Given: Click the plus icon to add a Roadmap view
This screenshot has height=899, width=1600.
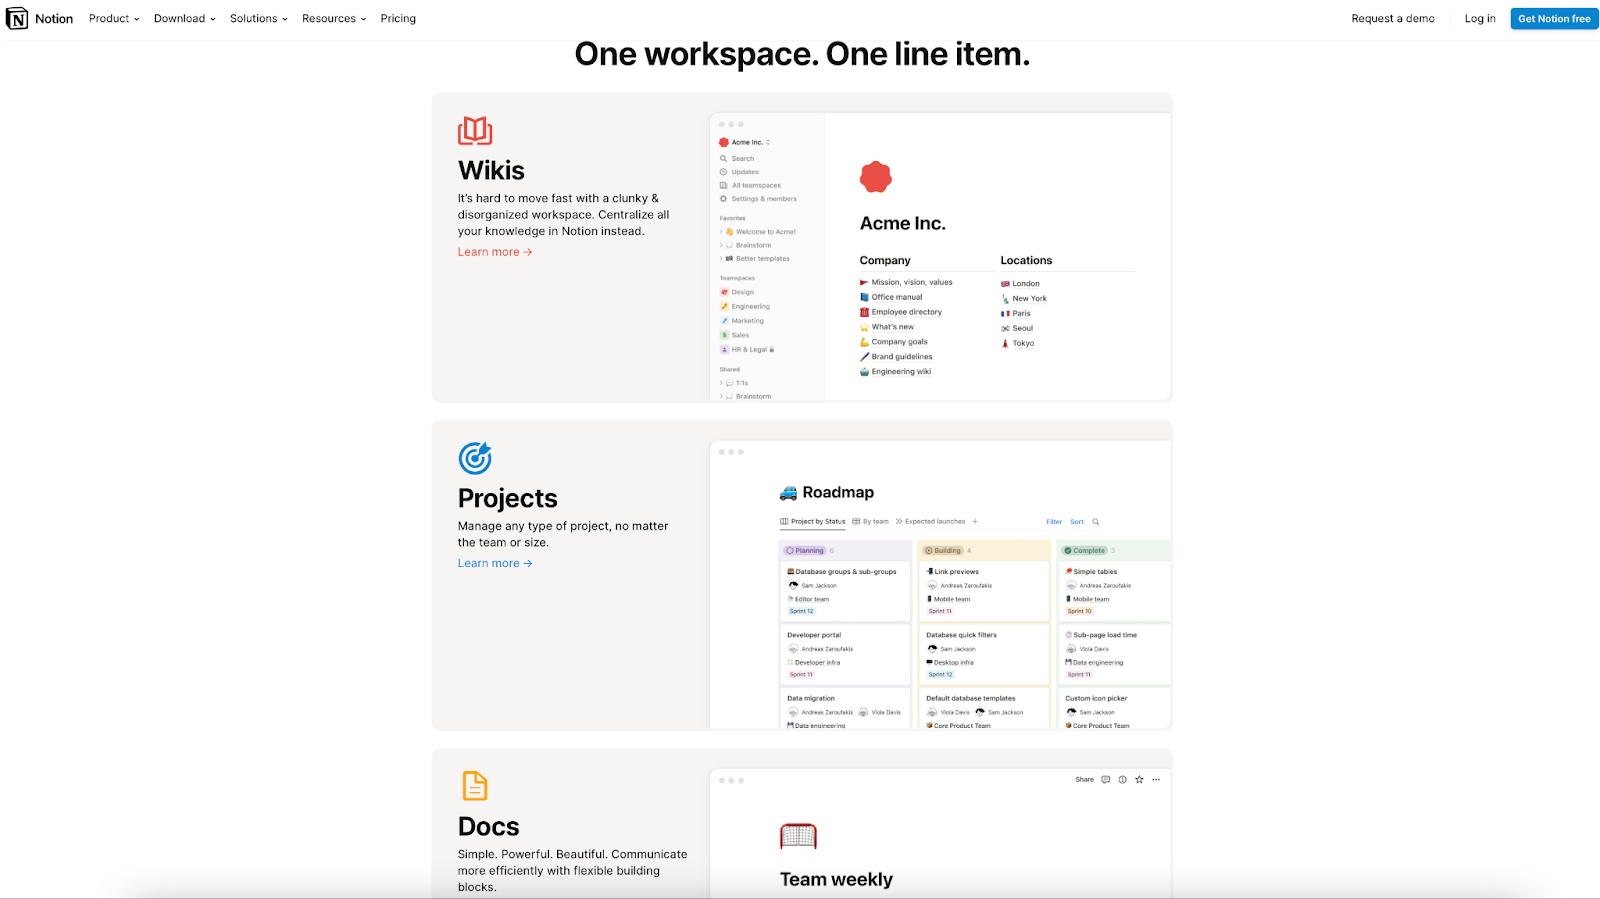Looking at the screenshot, I should pos(975,522).
